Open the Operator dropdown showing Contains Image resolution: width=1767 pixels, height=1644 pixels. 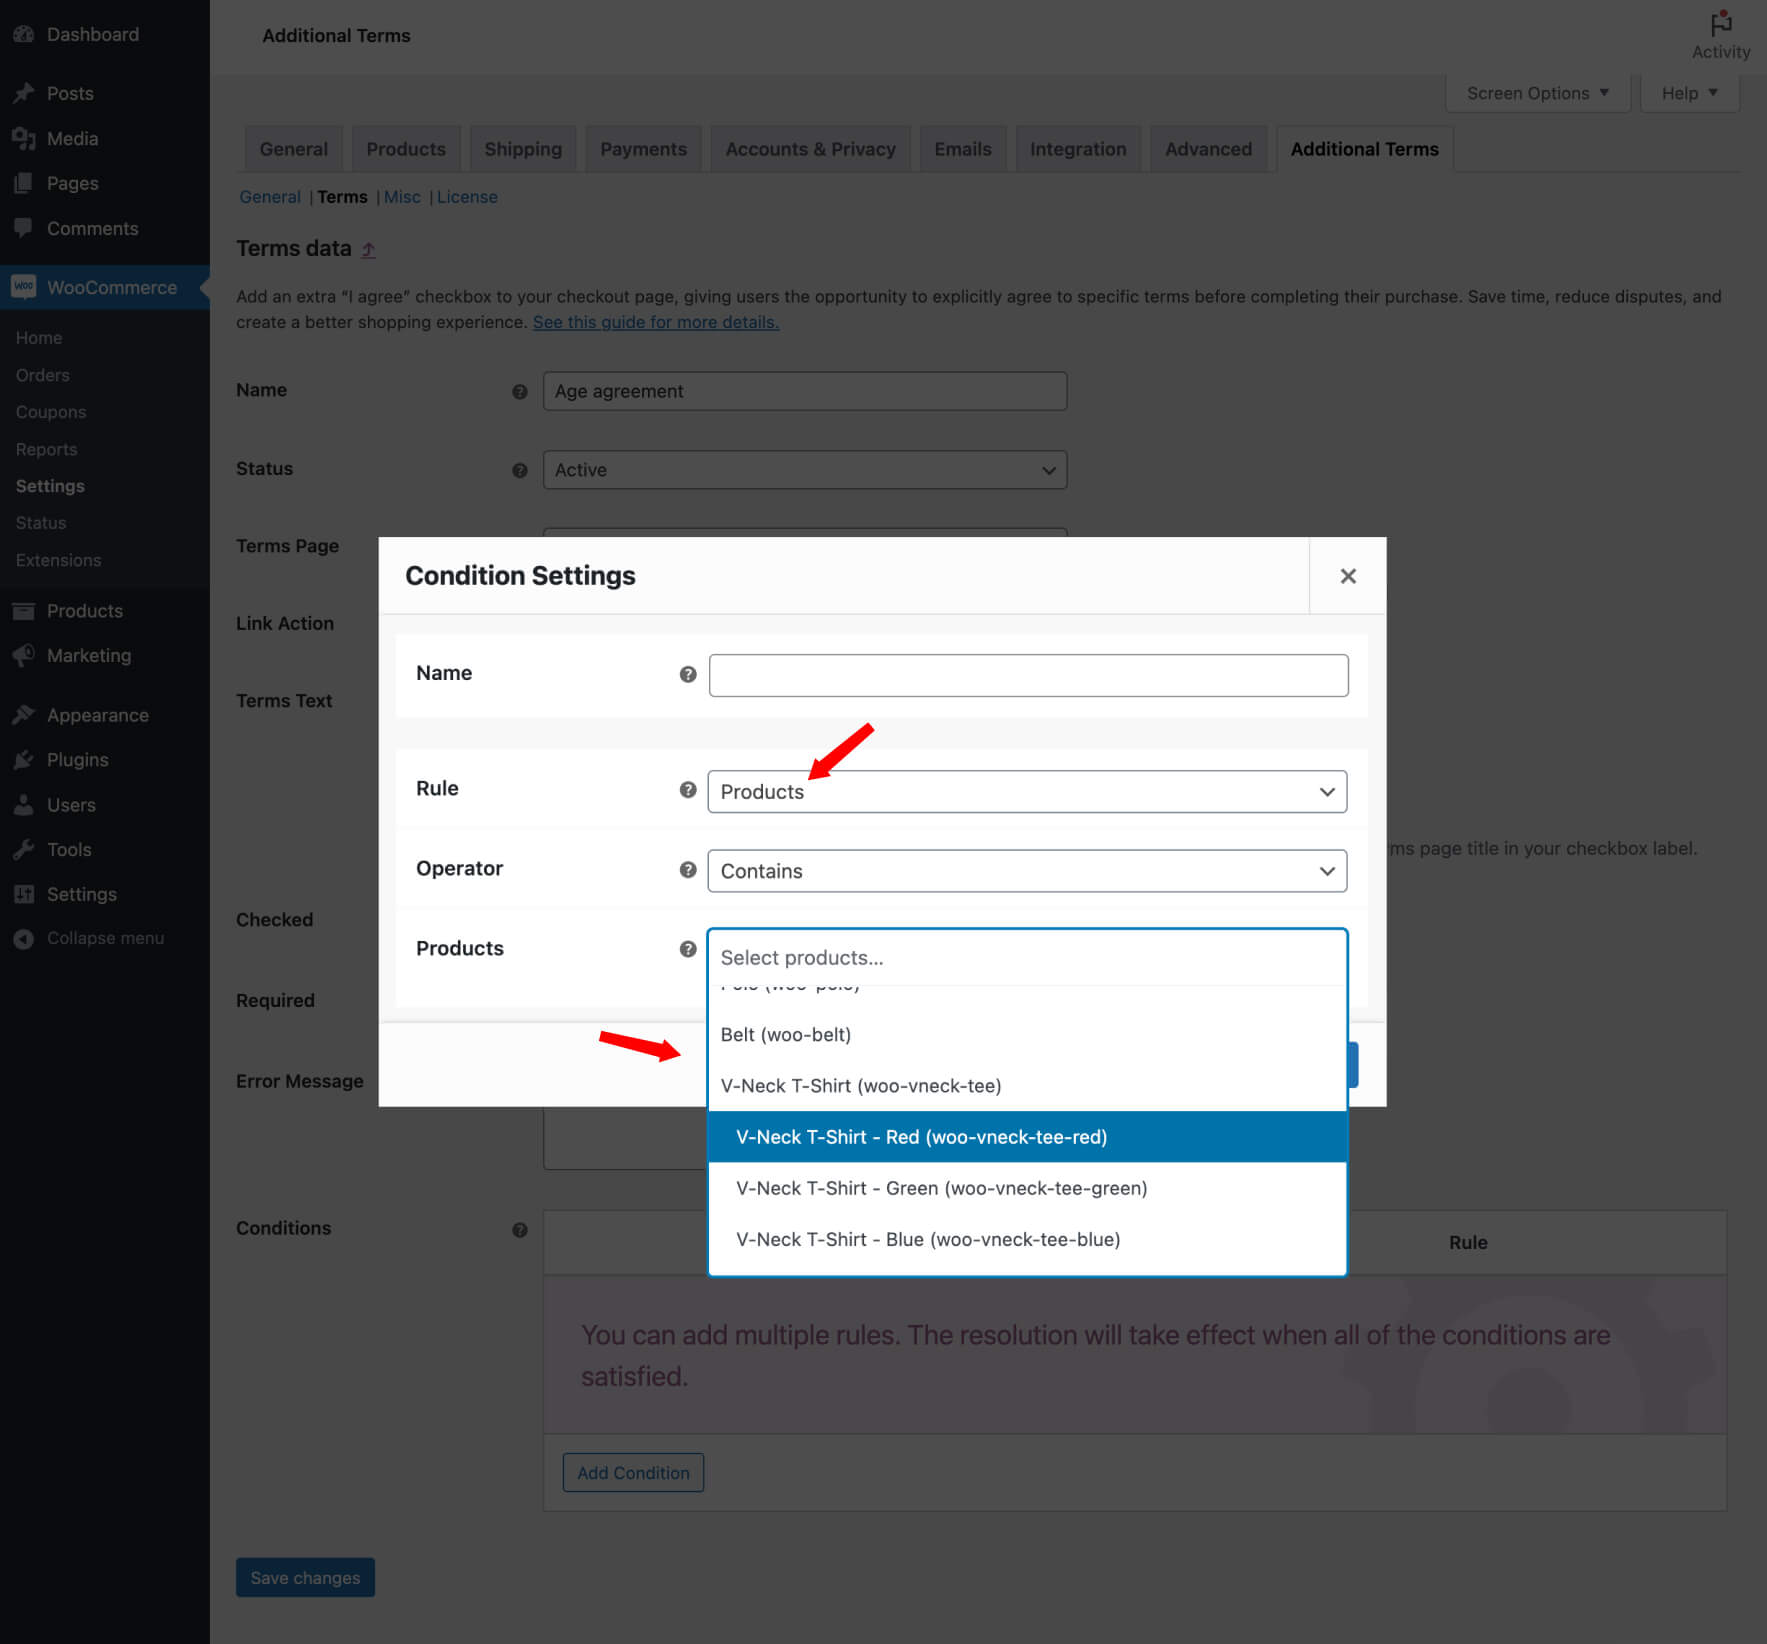[x=1027, y=871]
